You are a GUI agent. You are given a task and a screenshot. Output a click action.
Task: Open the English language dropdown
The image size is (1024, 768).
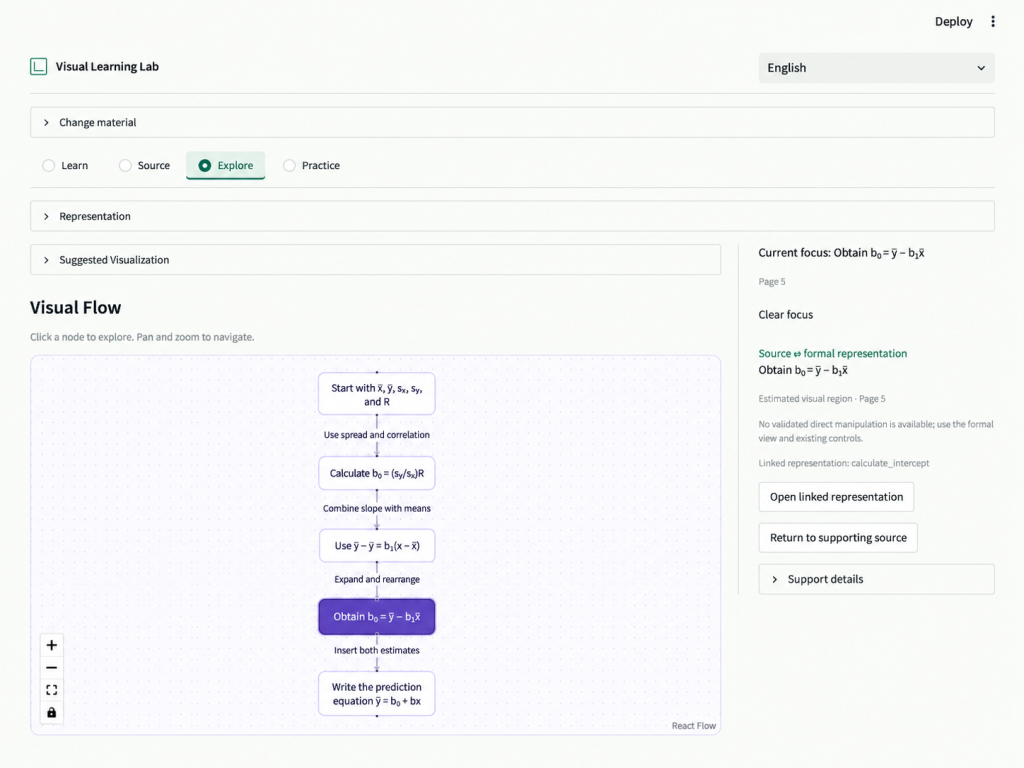876,68
